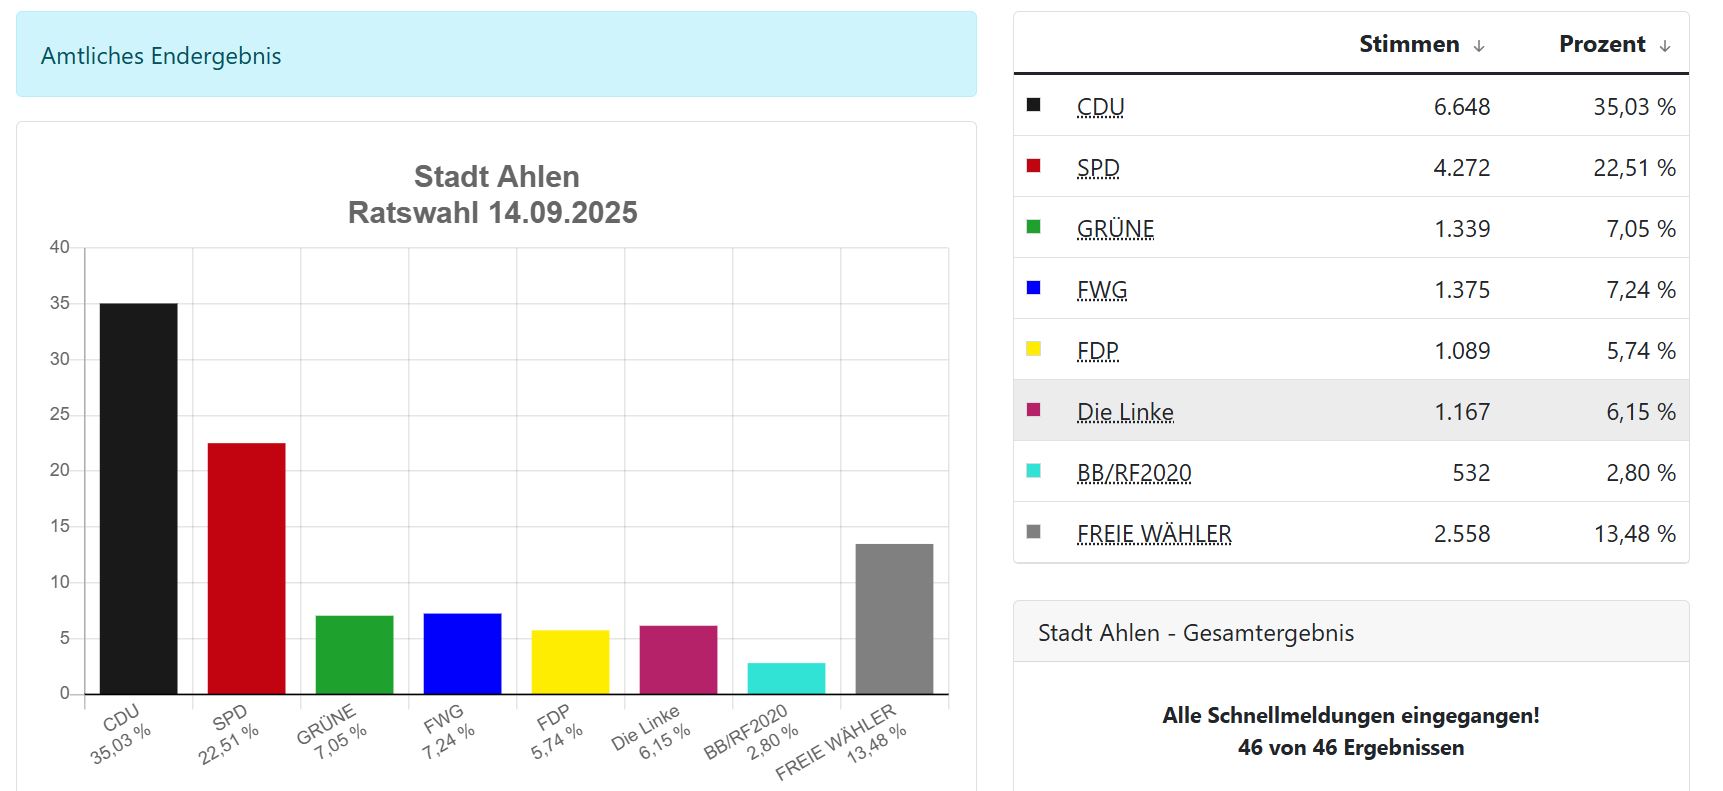Select the GRÜNE party link

click(1115, 229)
